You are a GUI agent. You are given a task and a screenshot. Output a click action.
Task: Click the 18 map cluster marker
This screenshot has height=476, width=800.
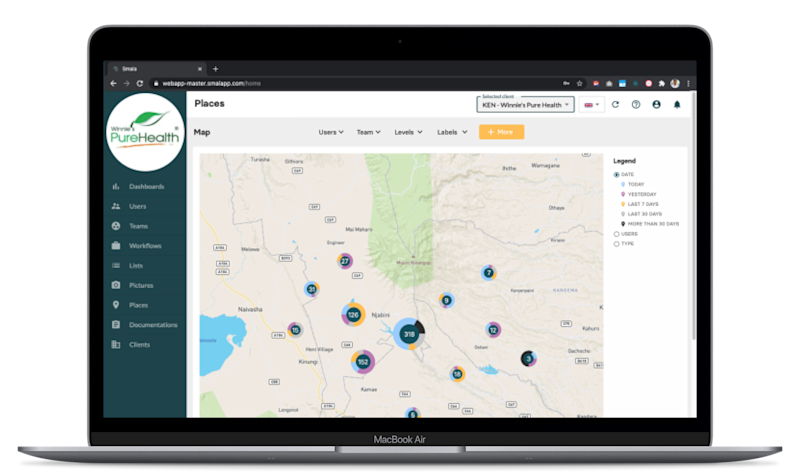(x=457, y=374)
